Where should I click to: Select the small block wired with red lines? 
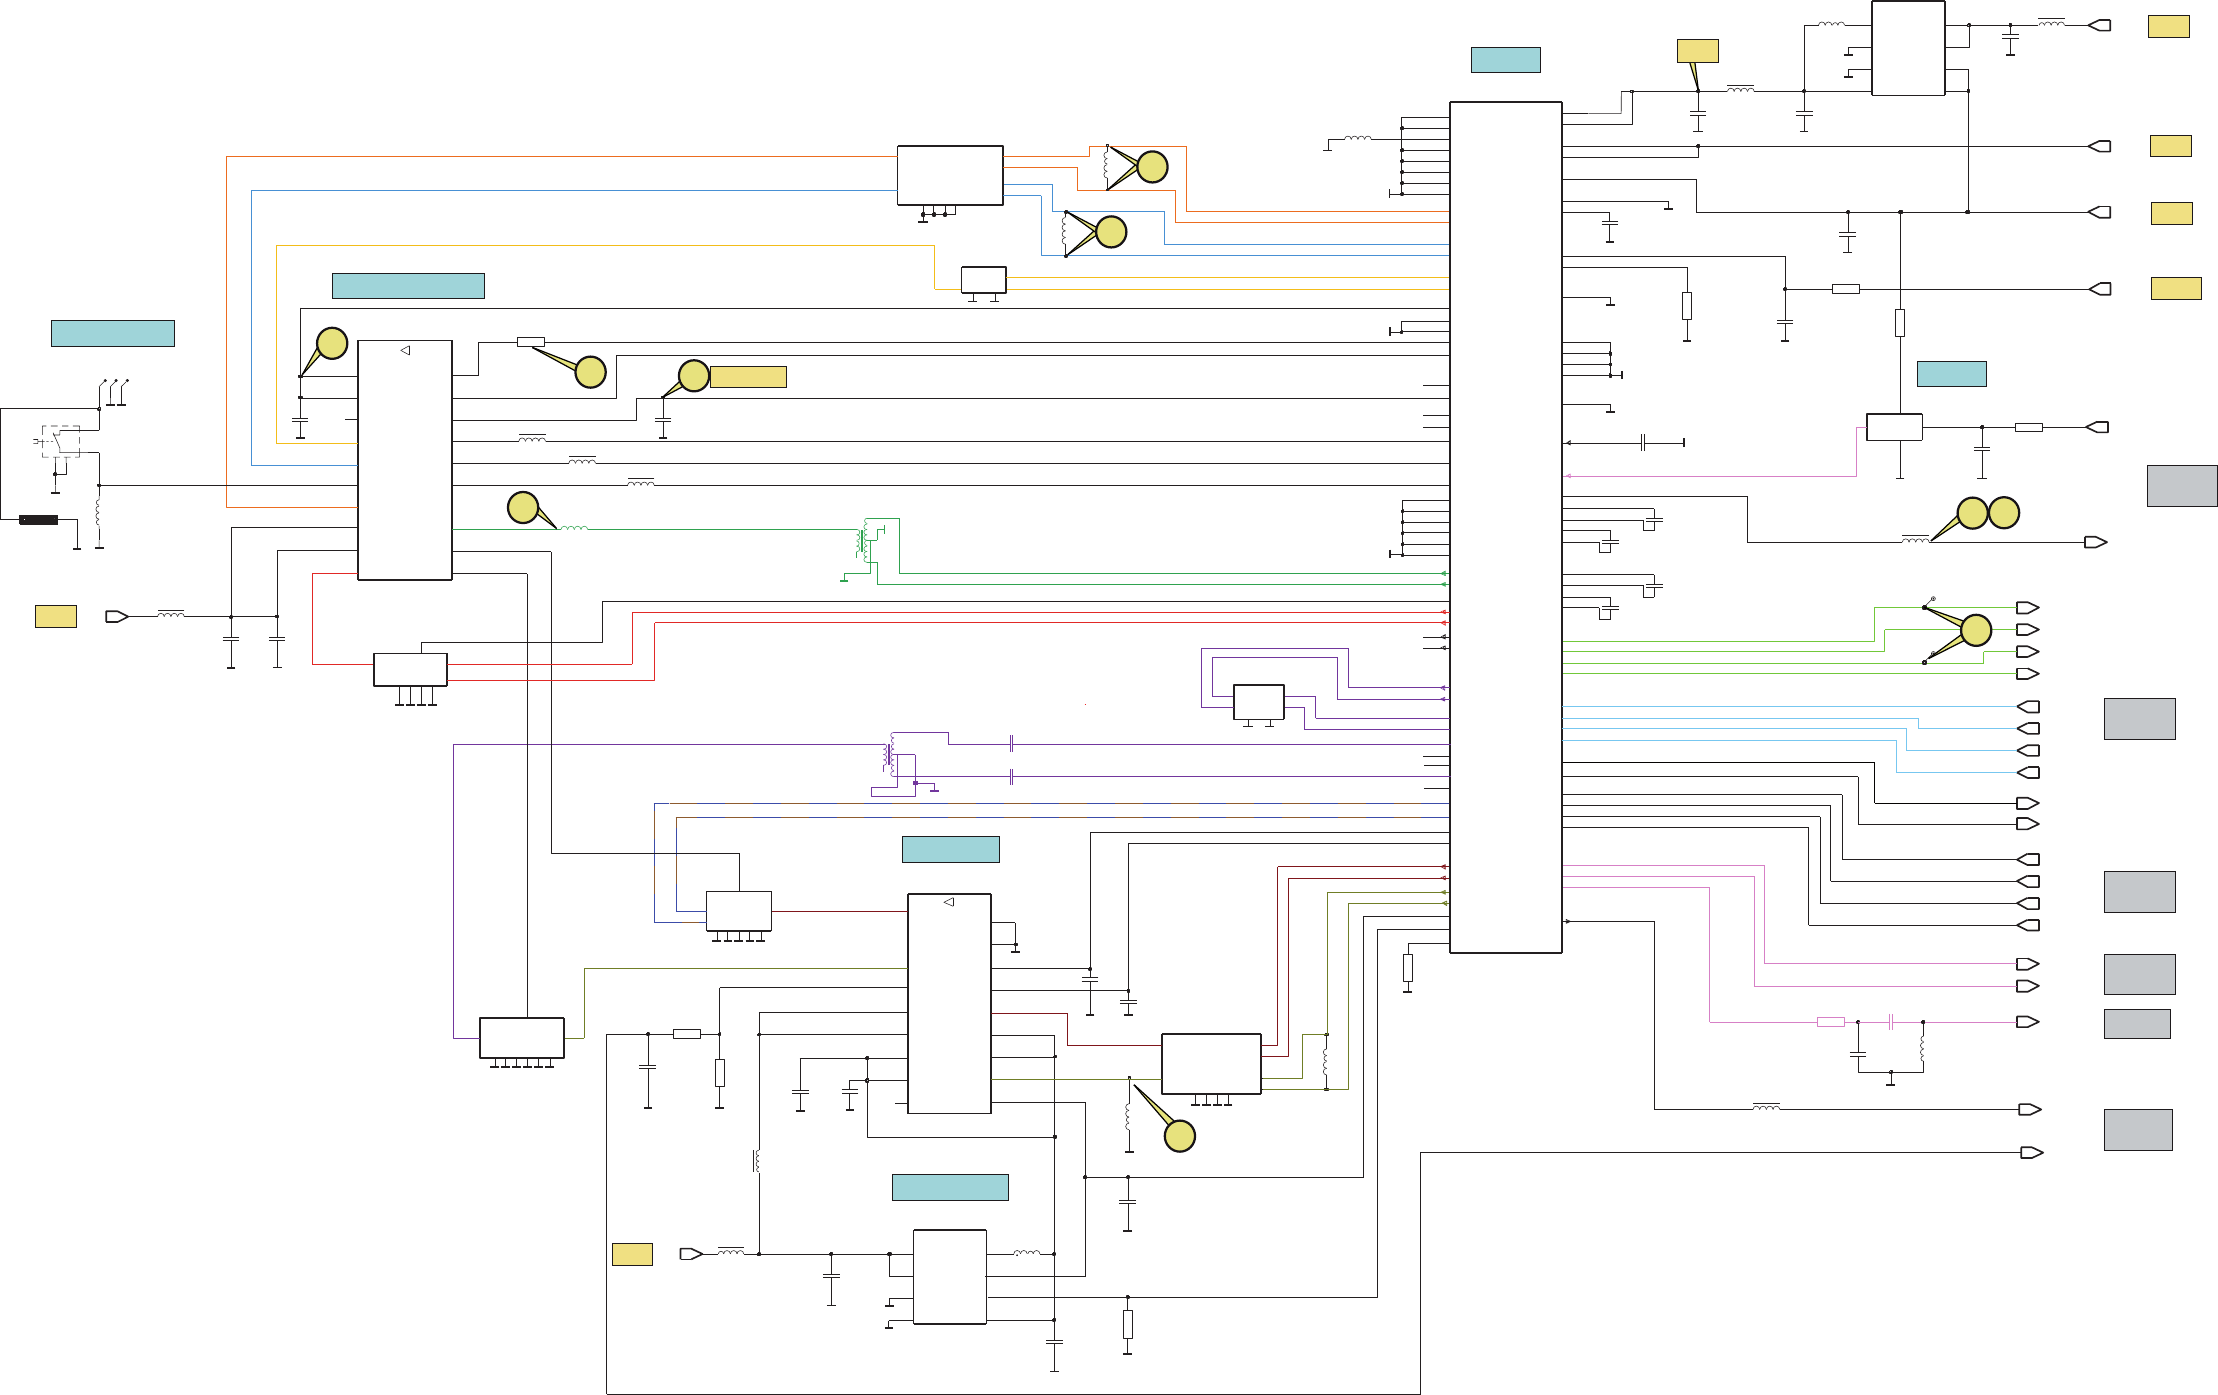tap(410, 670)
